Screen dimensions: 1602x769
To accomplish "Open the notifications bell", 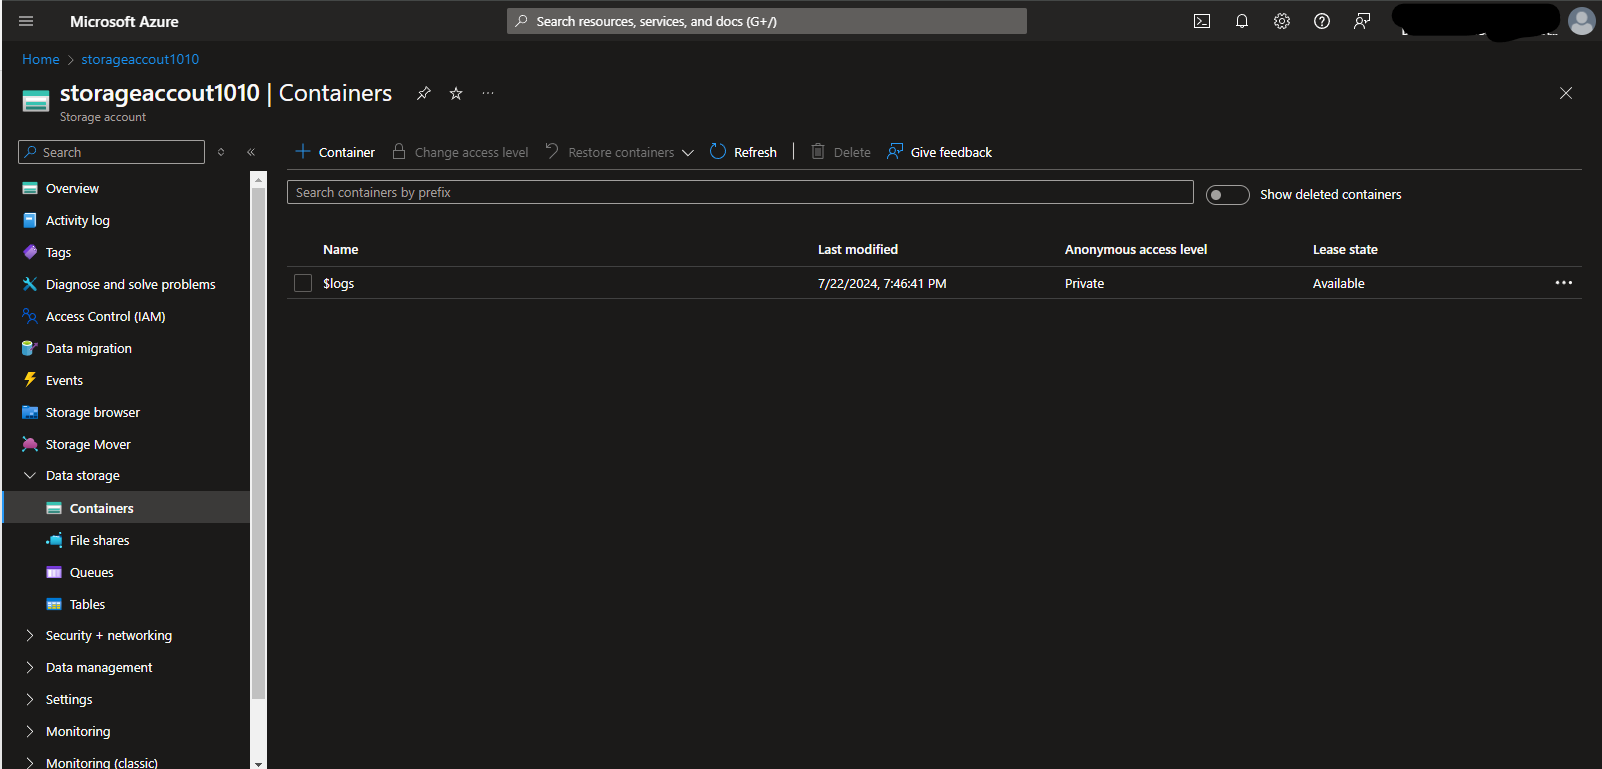I will tap(1242, 21).
